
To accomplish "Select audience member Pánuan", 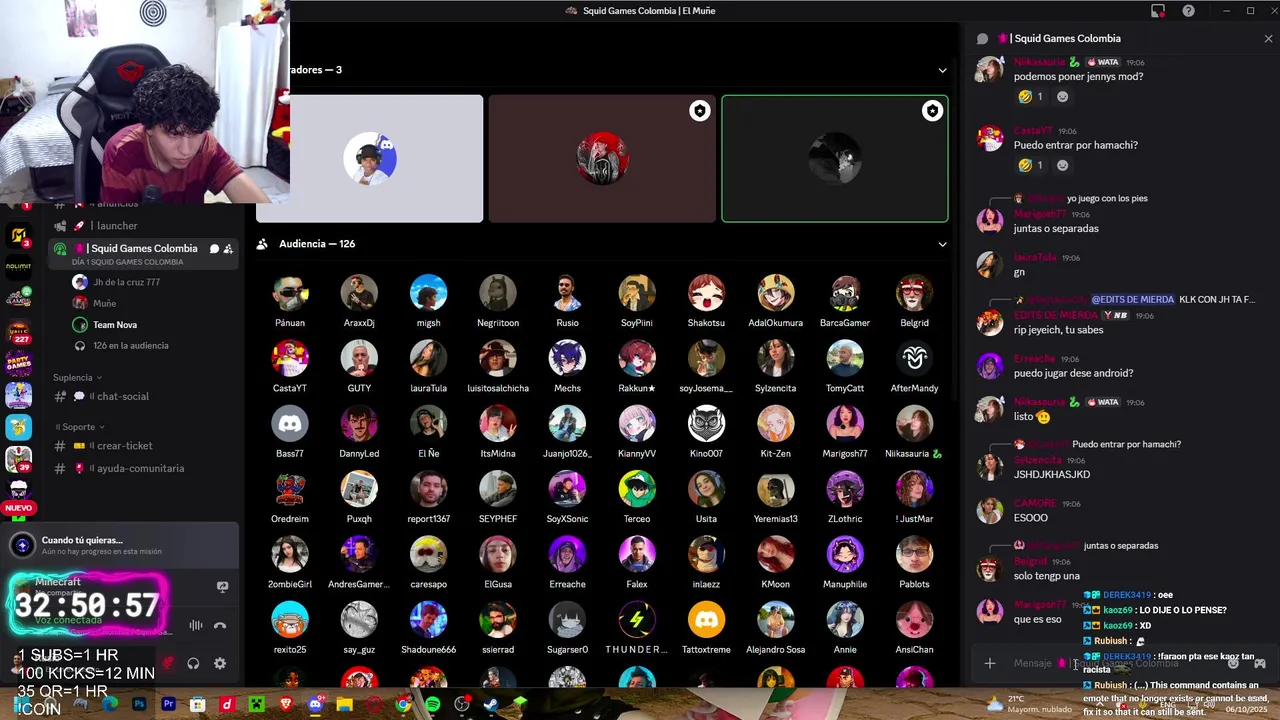I will [290, 302].
